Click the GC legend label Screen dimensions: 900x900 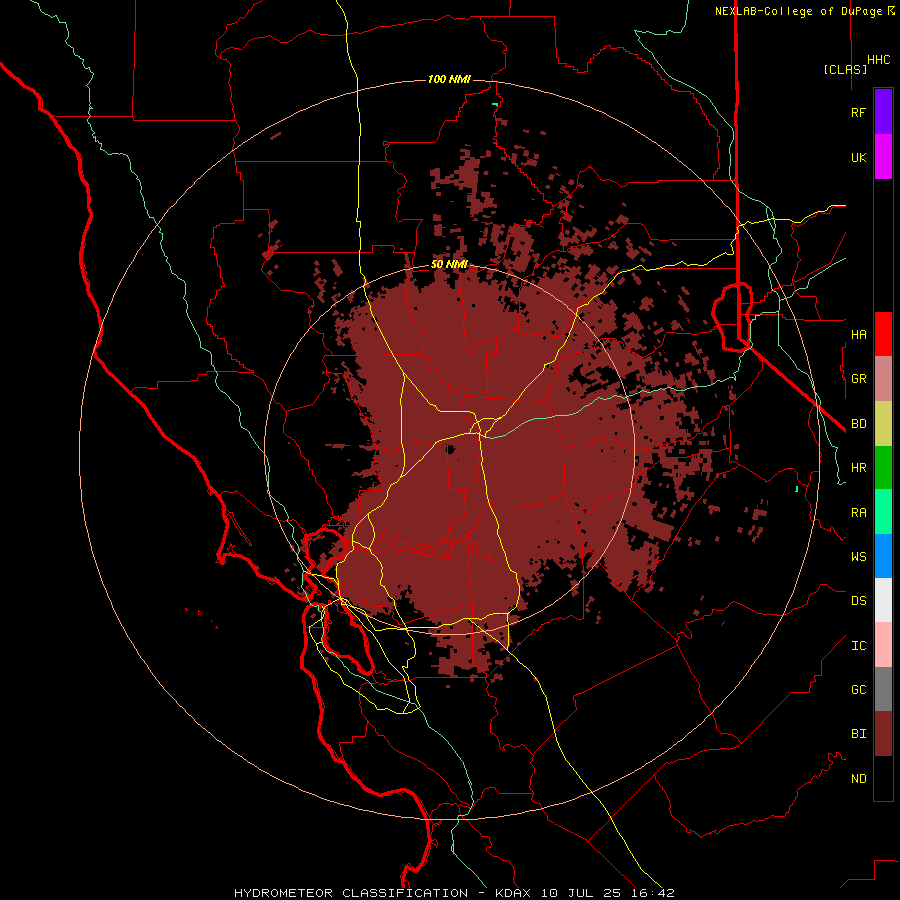(x=858, y=689)
